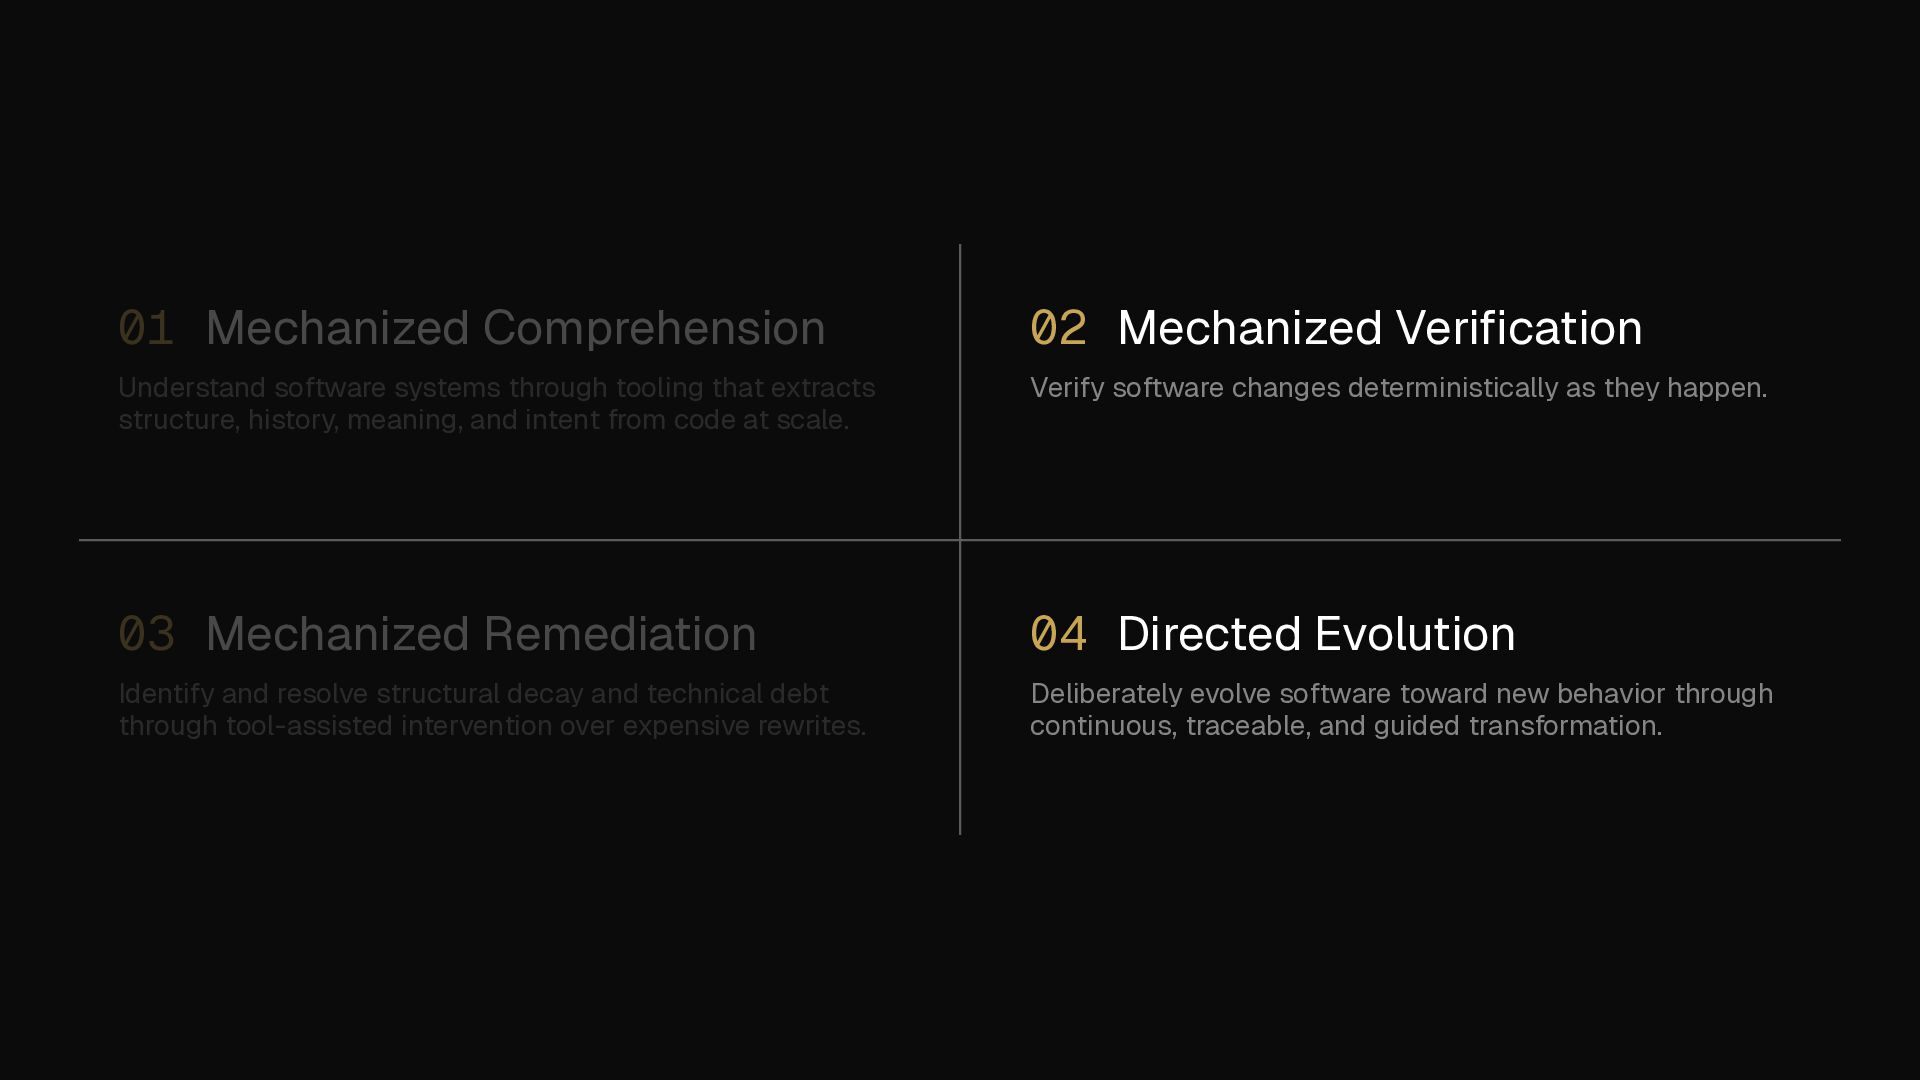Click the word "deterministically" in Verification text

tap(1452, 388)
